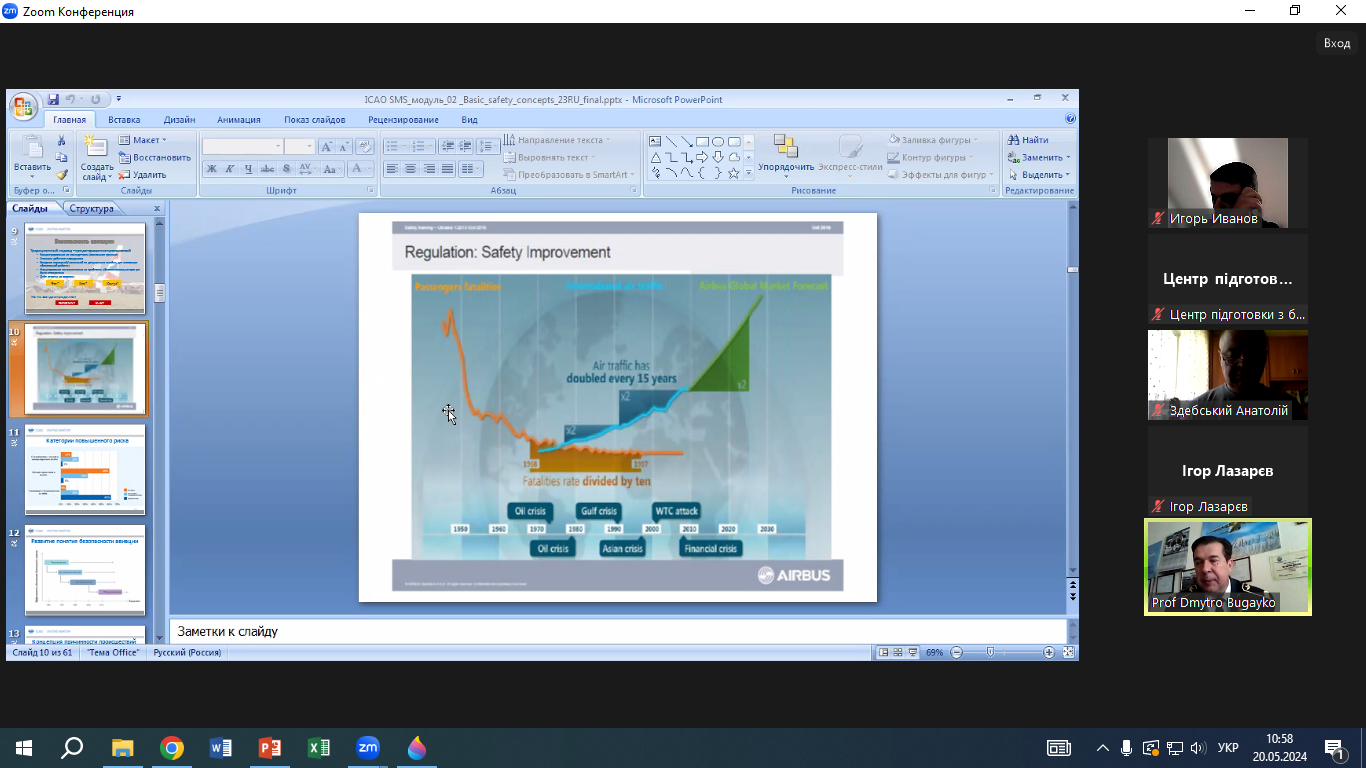Click the Вход button in Zoom
Viewport: 1366px width, 768px height.
click(x=1336, y=43)
